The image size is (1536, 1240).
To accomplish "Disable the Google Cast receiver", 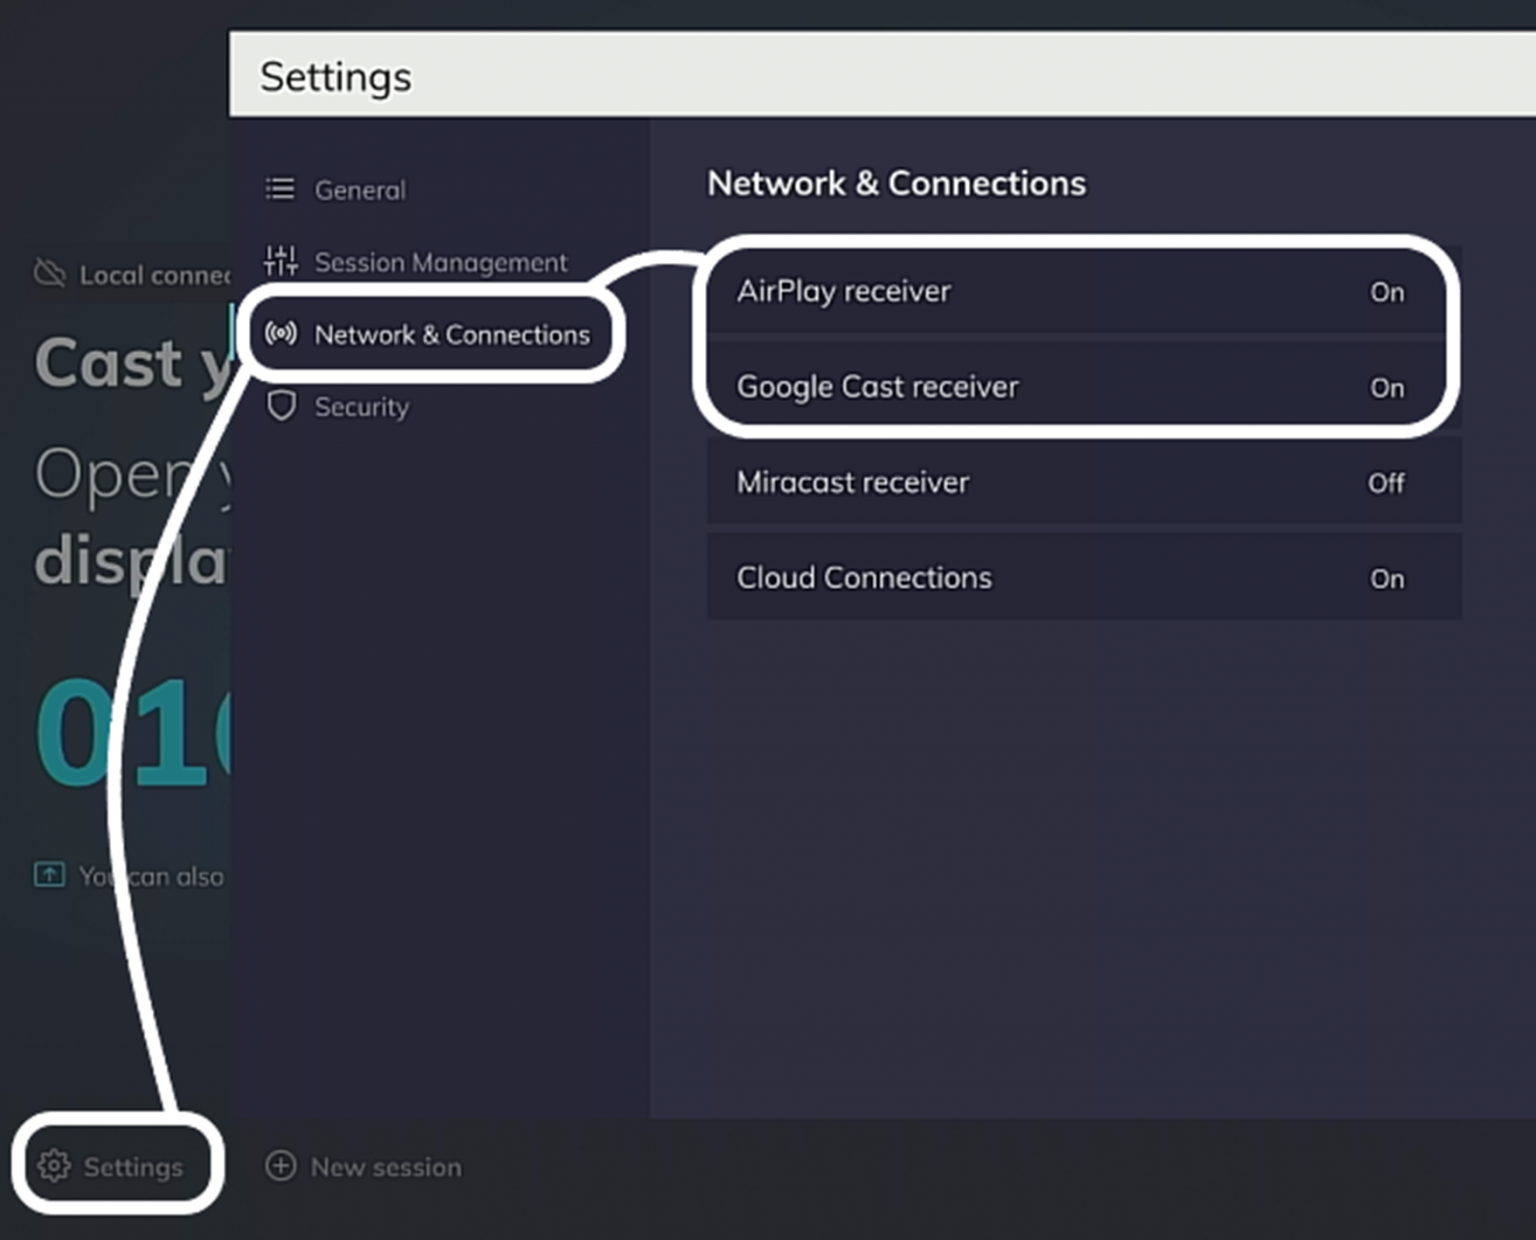I will (1388, 387).
